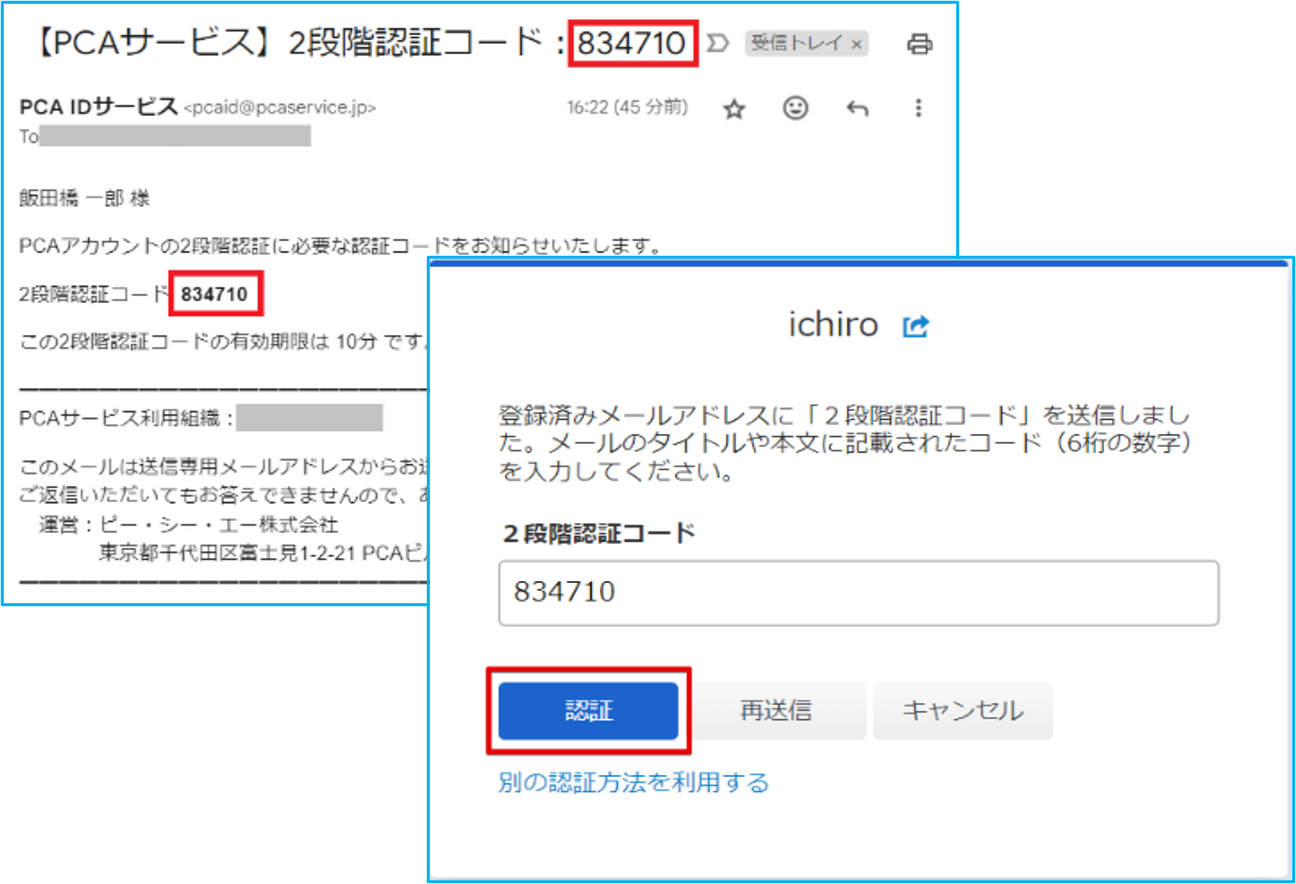The height and width of the screenshot is (884, 1296).
Task: Click the blue 認証 button
Action: point(588,711)
